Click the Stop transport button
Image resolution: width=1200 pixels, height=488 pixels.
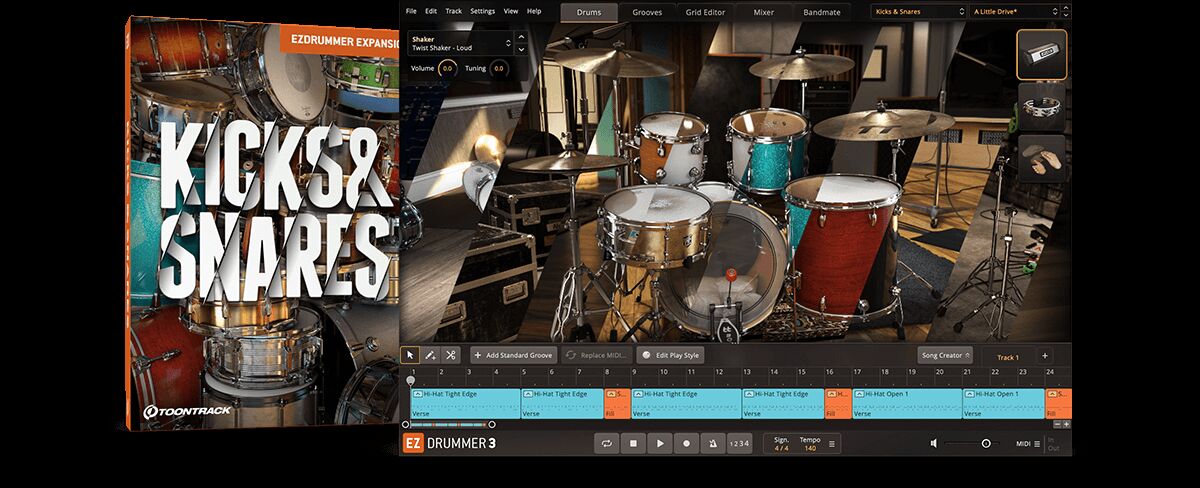click(x=633, y=443)
